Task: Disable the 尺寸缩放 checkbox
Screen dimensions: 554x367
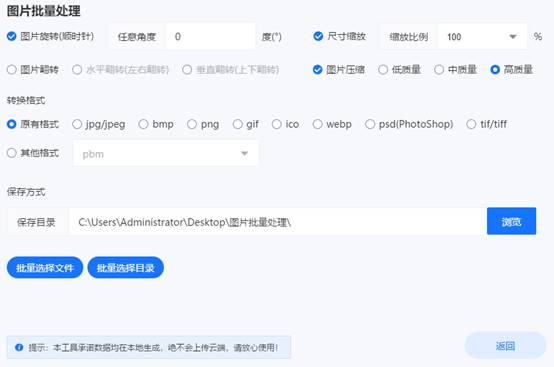Action: coord(318,36)
